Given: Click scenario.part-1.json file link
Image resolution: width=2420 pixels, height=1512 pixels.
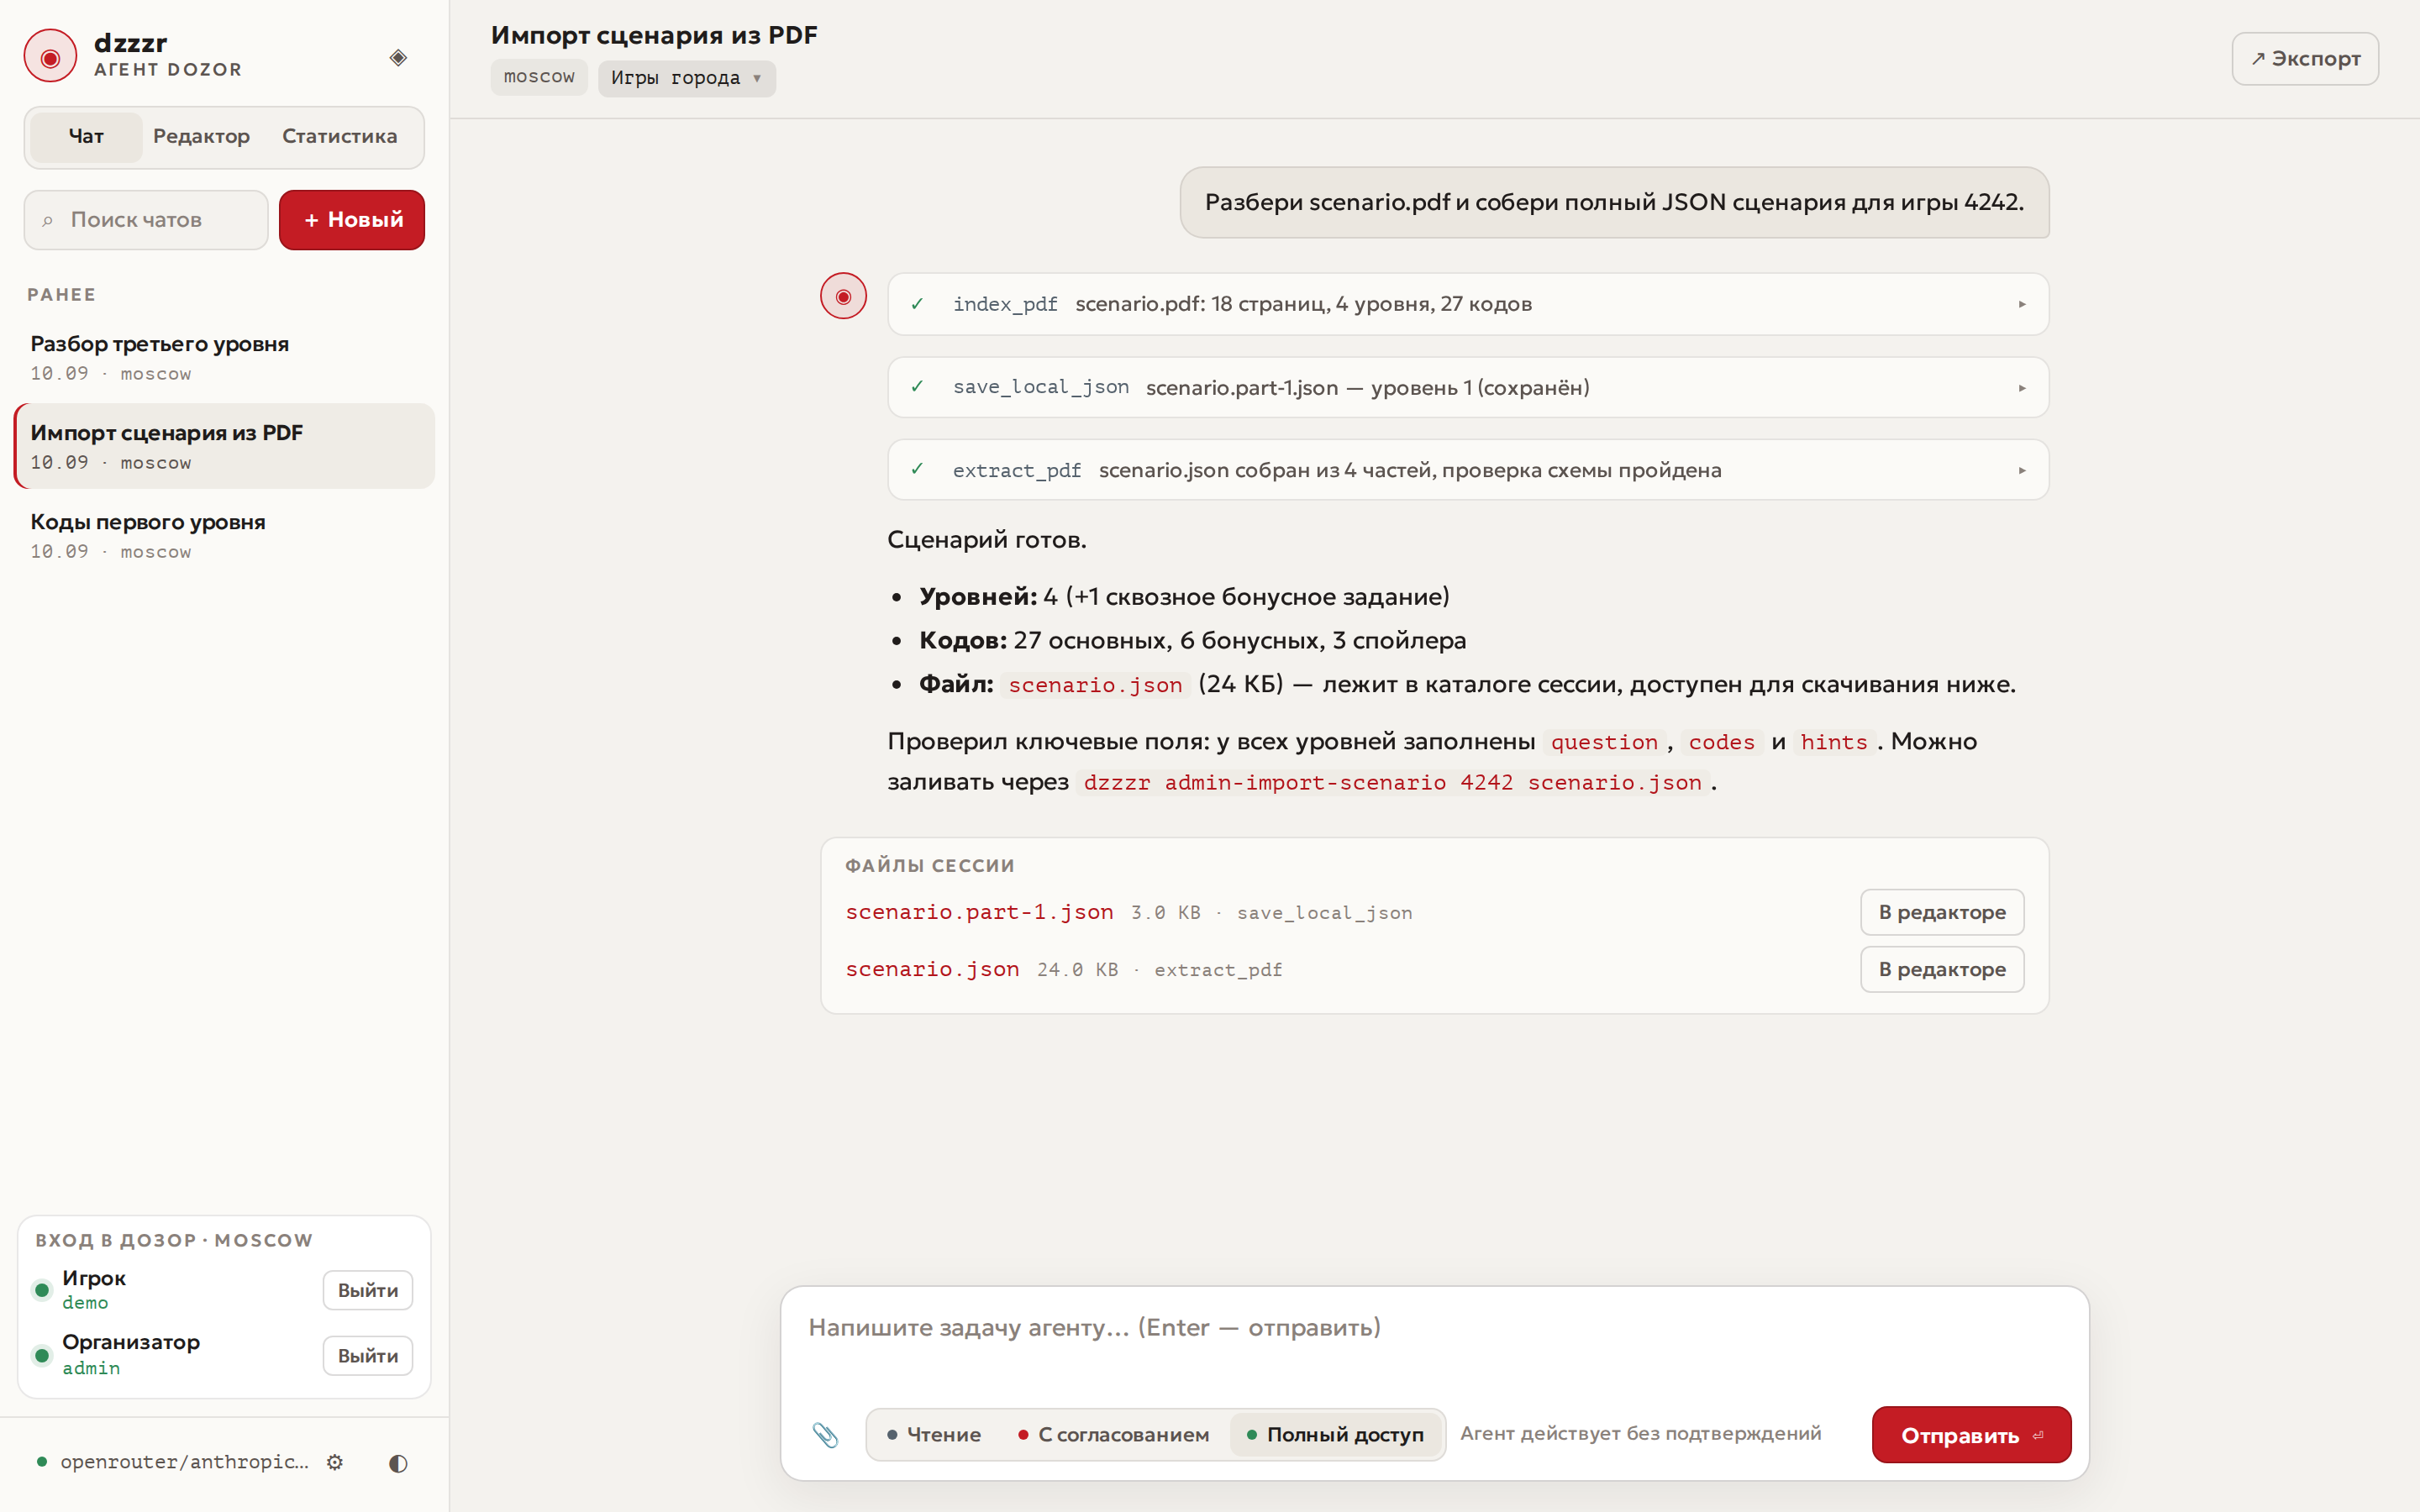Looking at the screenshot, I should pyautogui.click(x=979, y=912).
